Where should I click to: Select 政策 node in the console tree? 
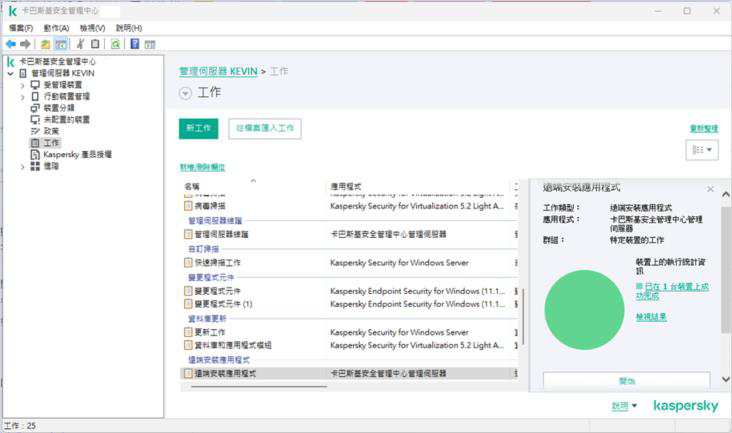[x=51, y=131]
